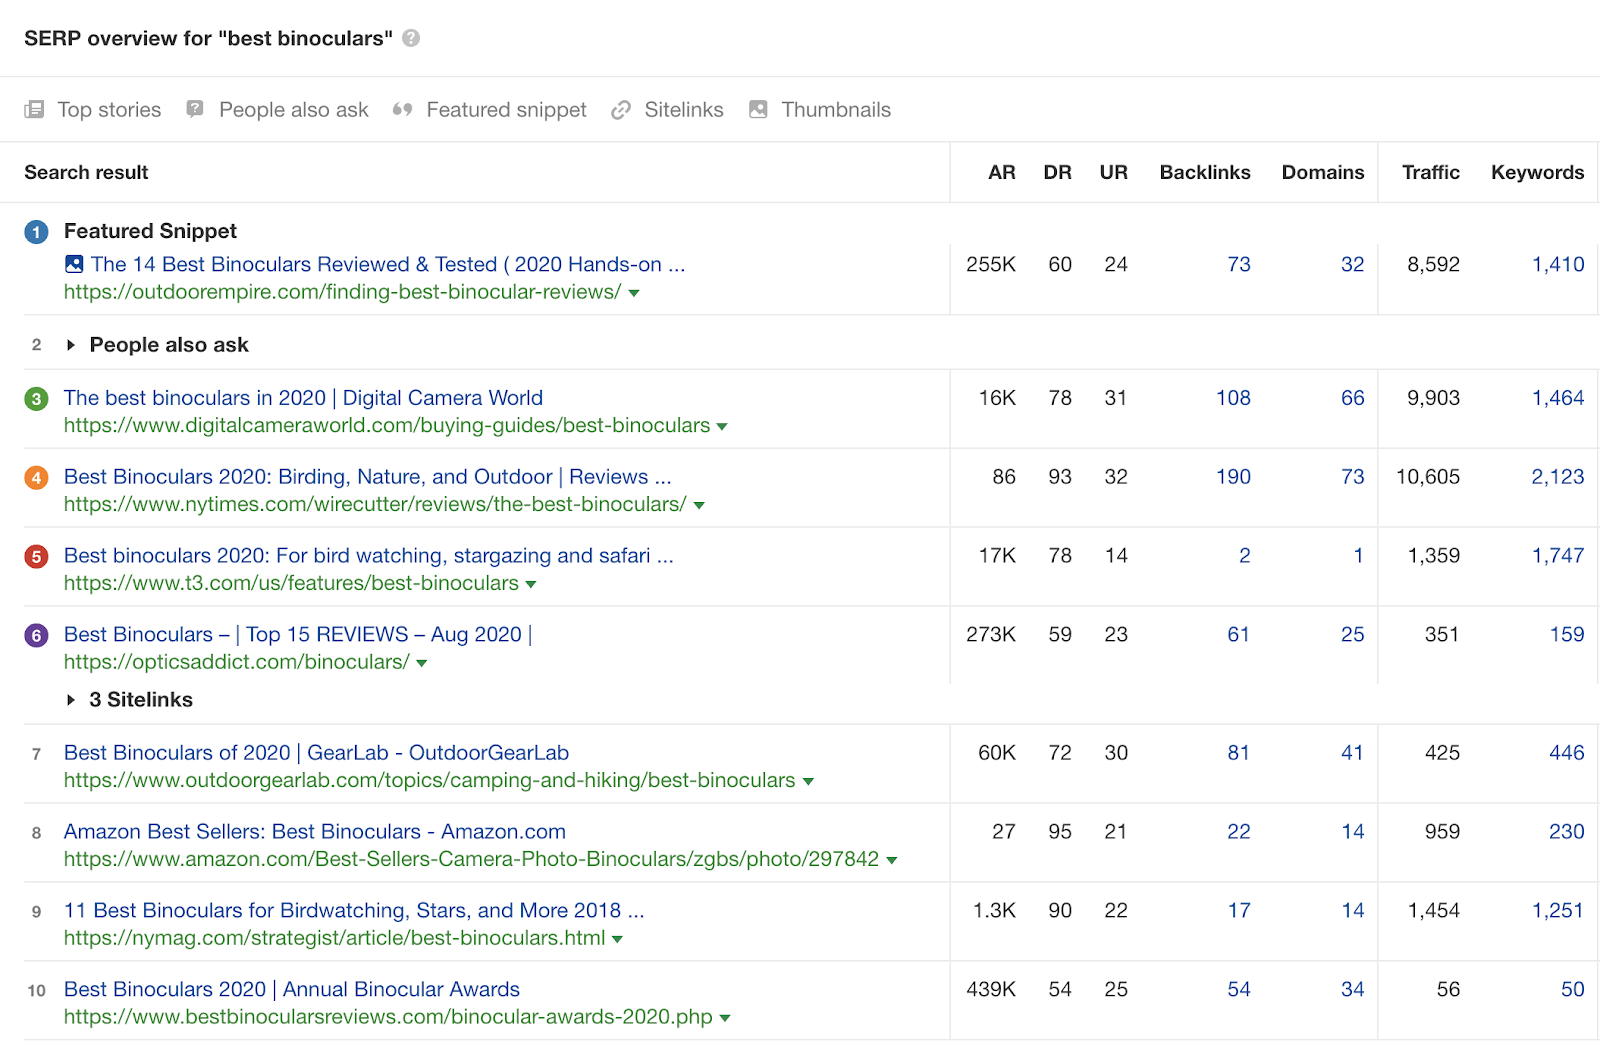Click the Traffic column header
The height and width of the screenshot is (1051, 1600).
tap(1431, 172)
